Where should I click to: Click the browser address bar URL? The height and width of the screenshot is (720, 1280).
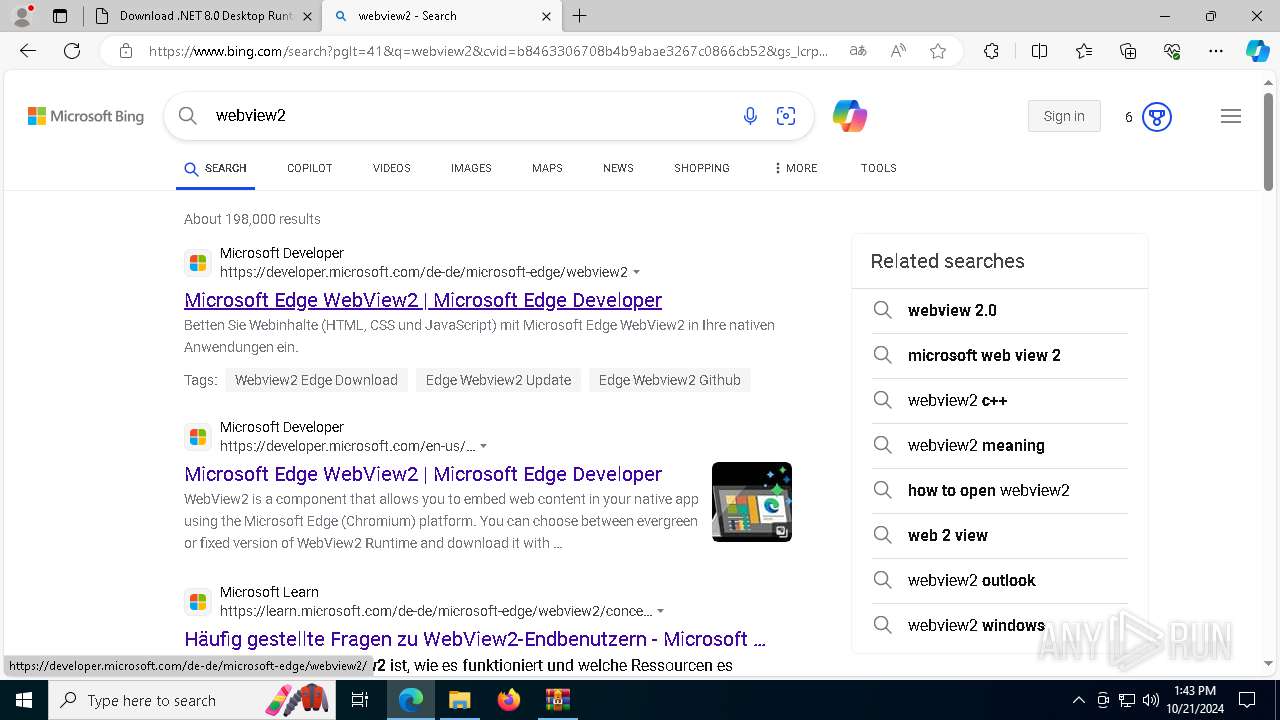point(488,51)
